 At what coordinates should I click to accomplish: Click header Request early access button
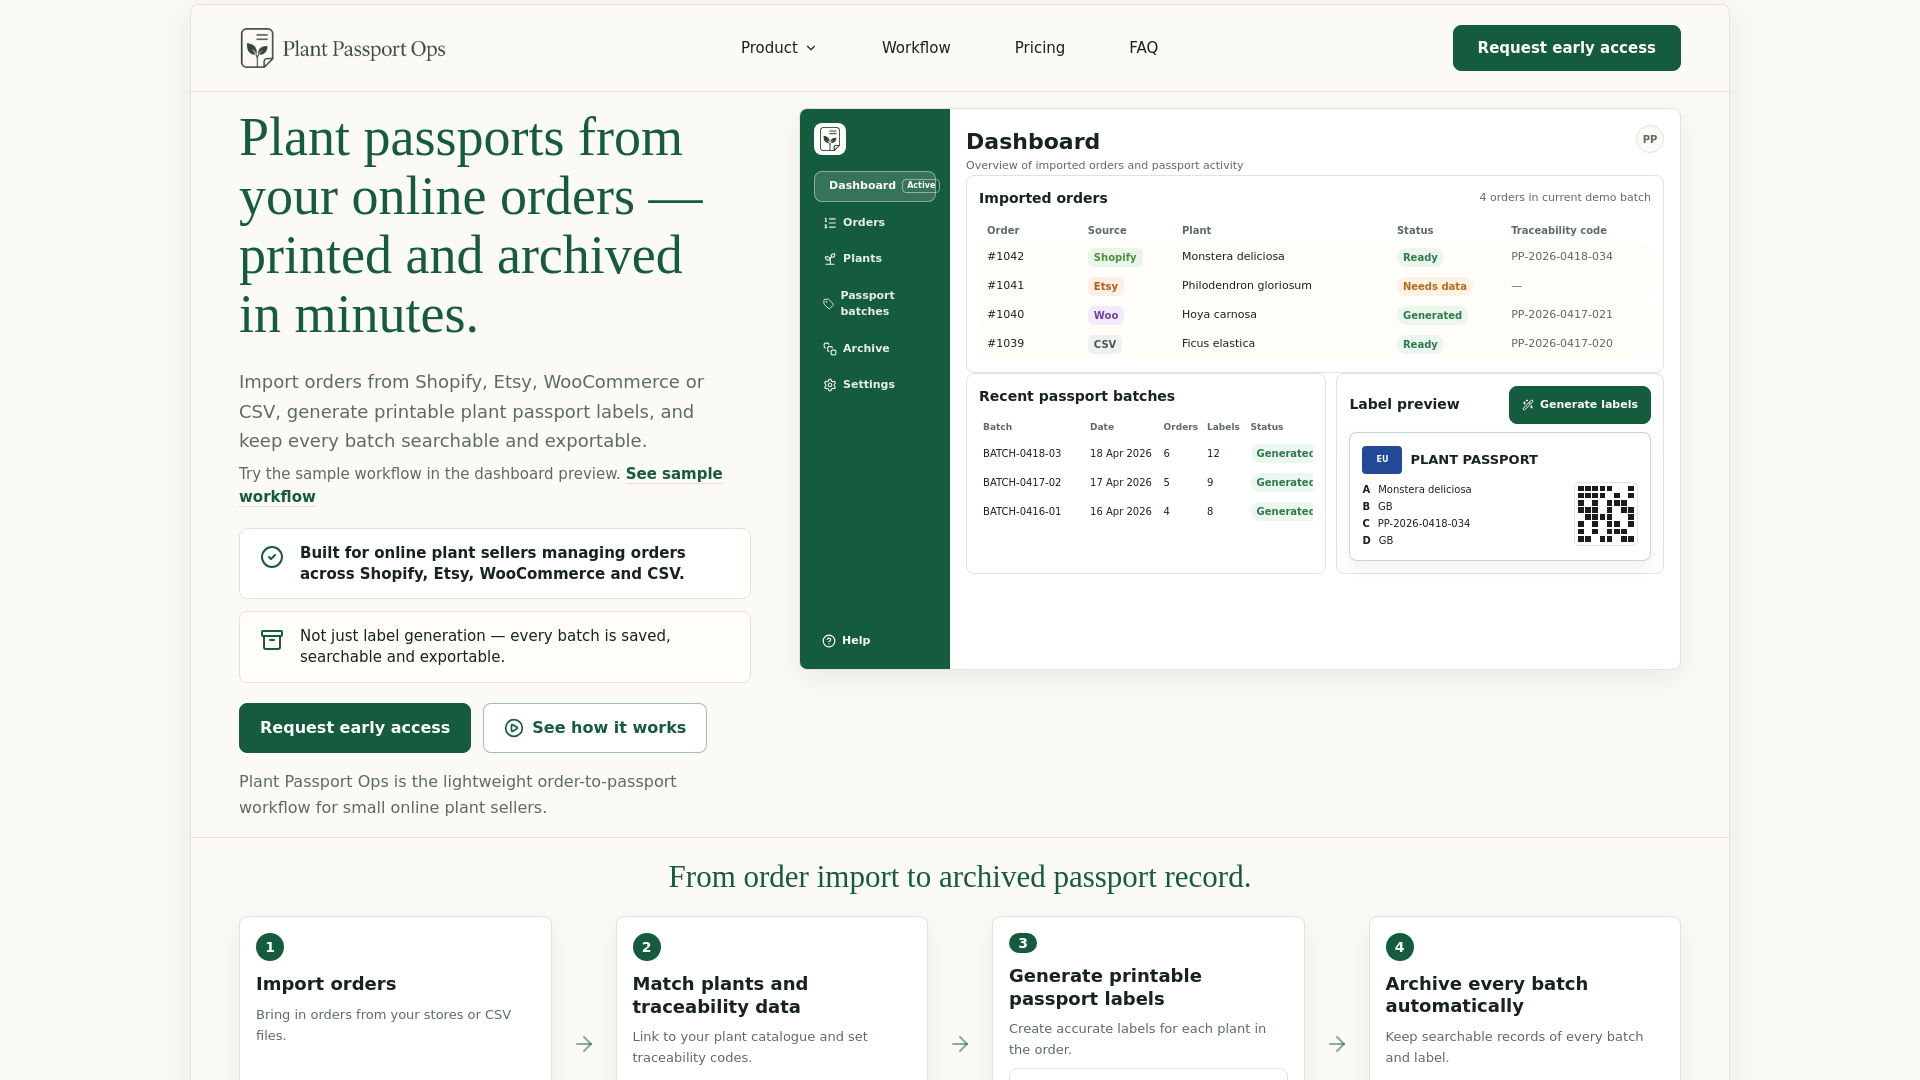coord(1566,48)
